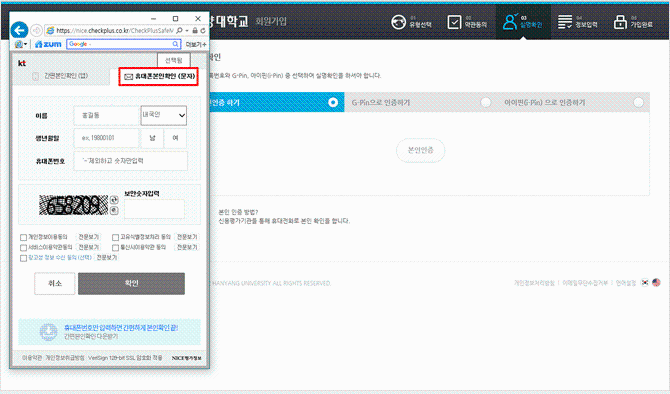The image size is (670, 394).
Task: Click the step 05 signup complete lock icon
Action: [620, 22]
